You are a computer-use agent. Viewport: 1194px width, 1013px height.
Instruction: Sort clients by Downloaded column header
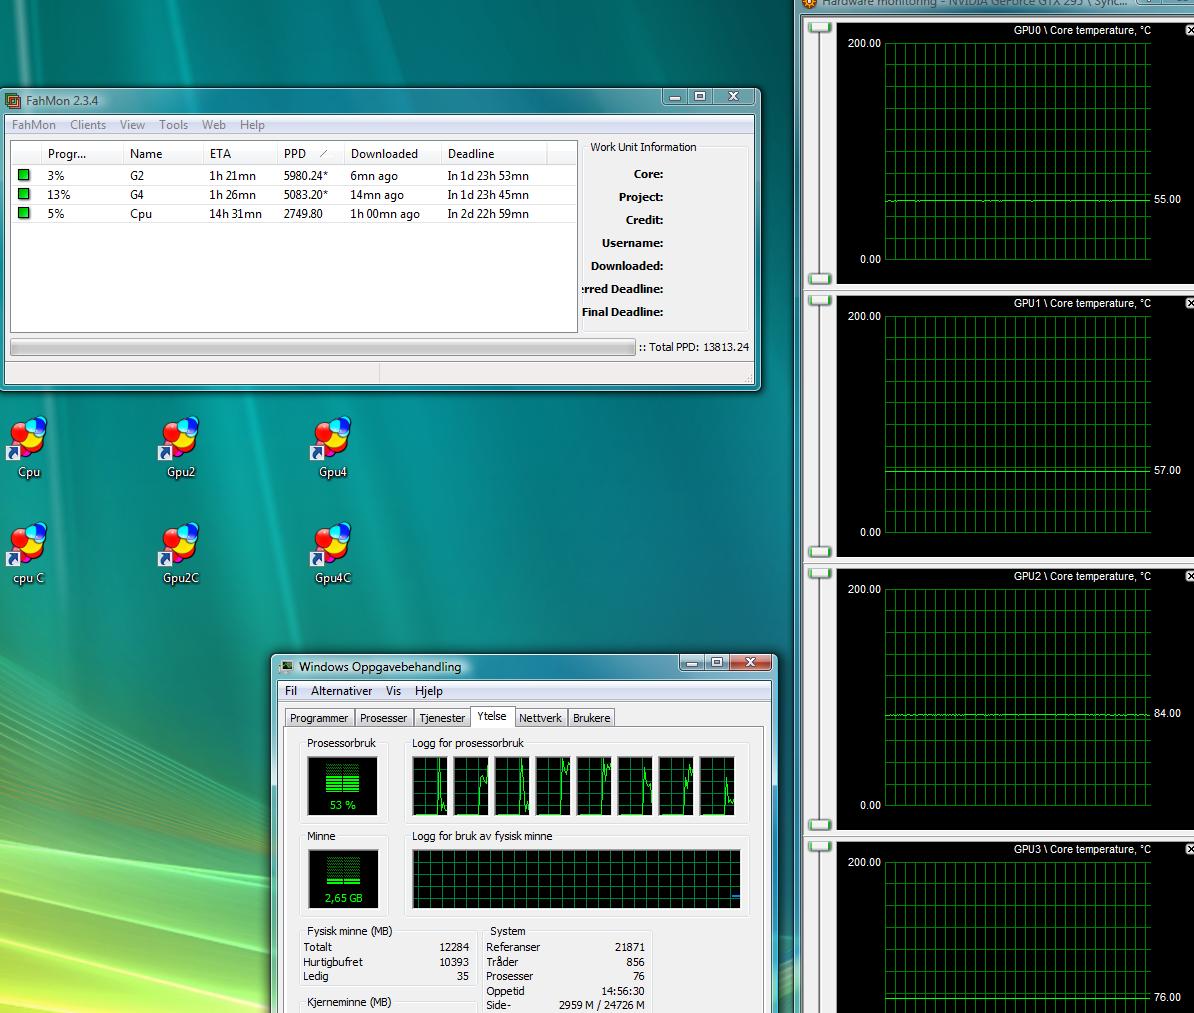[392, 154]
